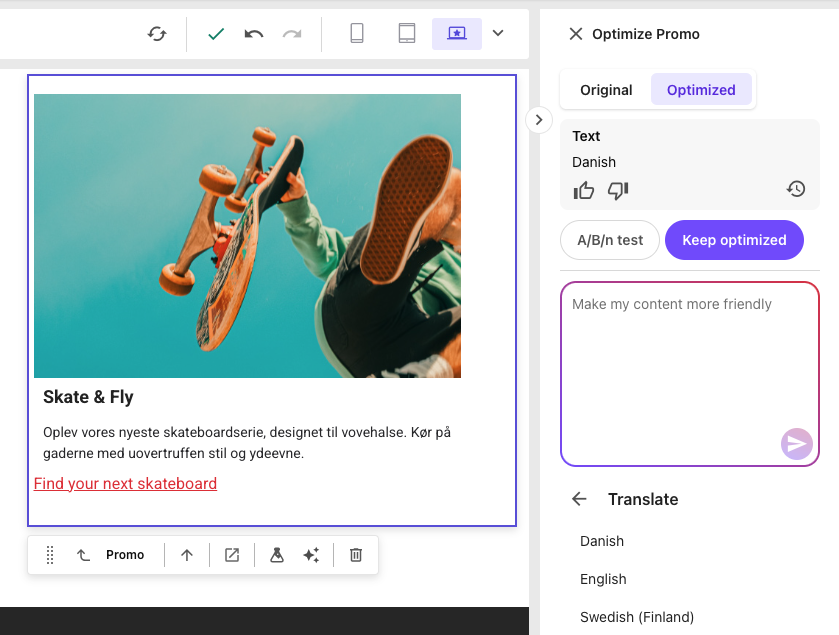Delete the Promo block with the trash icon

point(355,554)
